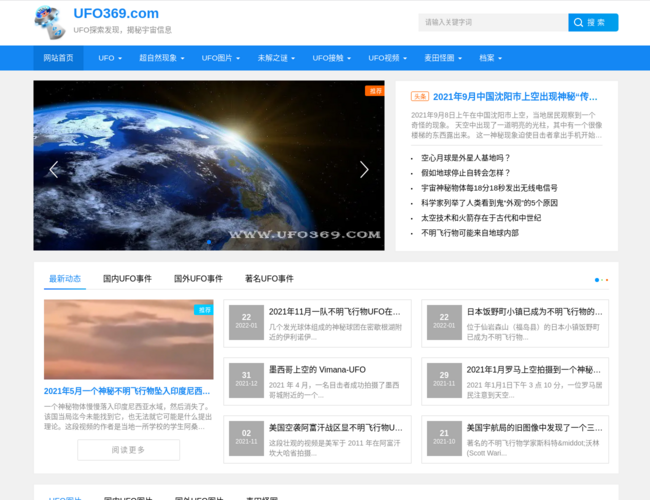Show previous slide with left arrow
The width and height of the screenshot is (650, 500).
click(x=54, y=169)
